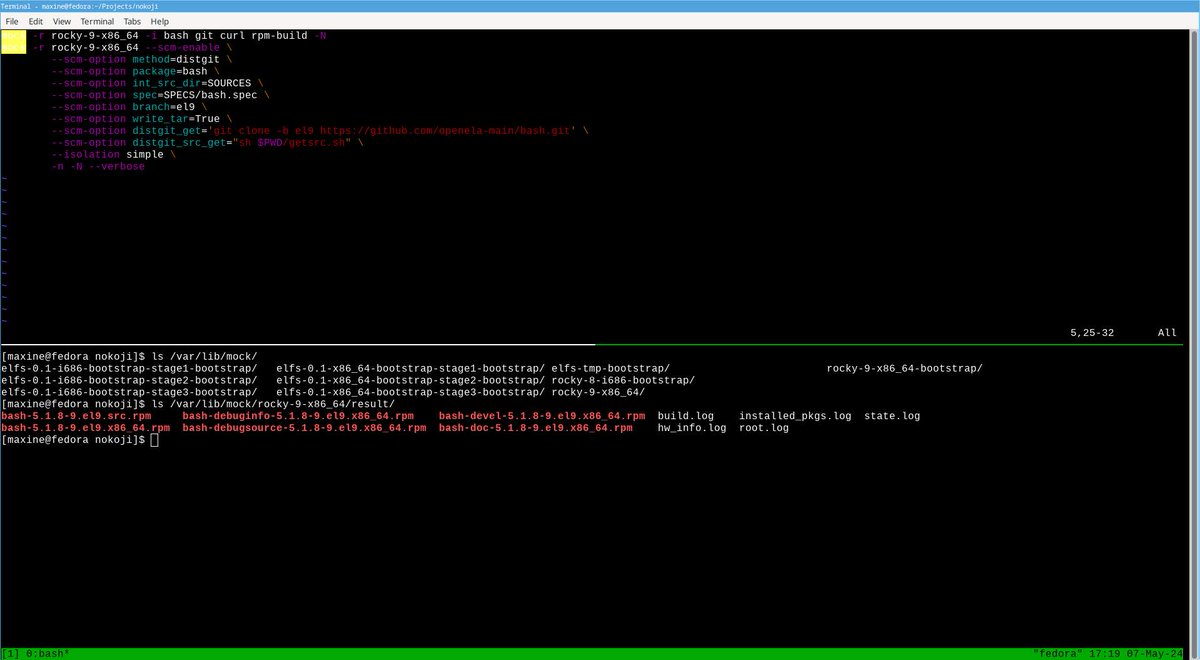Click bash-doc-5.1.8-9.el9.x86_64.rpm filename

pyautogui.click(x=536, y=427)
